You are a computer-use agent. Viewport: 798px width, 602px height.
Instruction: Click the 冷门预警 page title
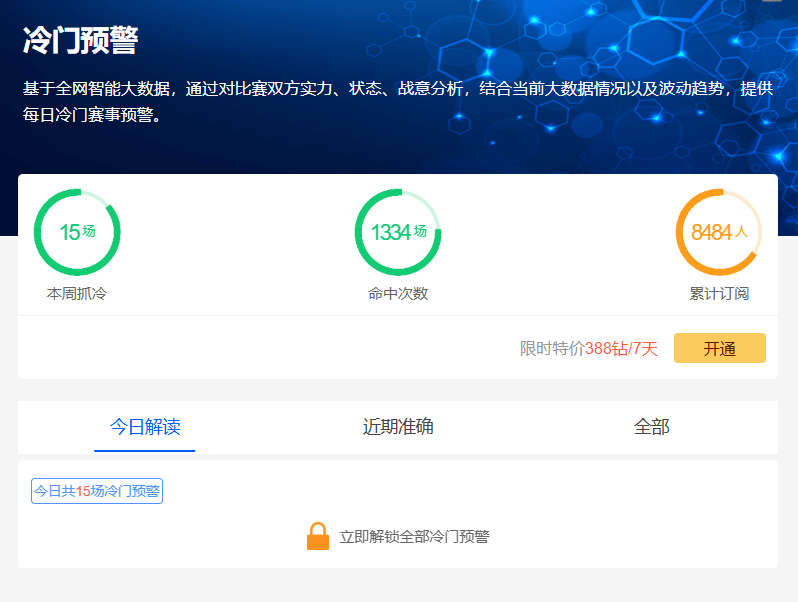click(x=80, y=41)
